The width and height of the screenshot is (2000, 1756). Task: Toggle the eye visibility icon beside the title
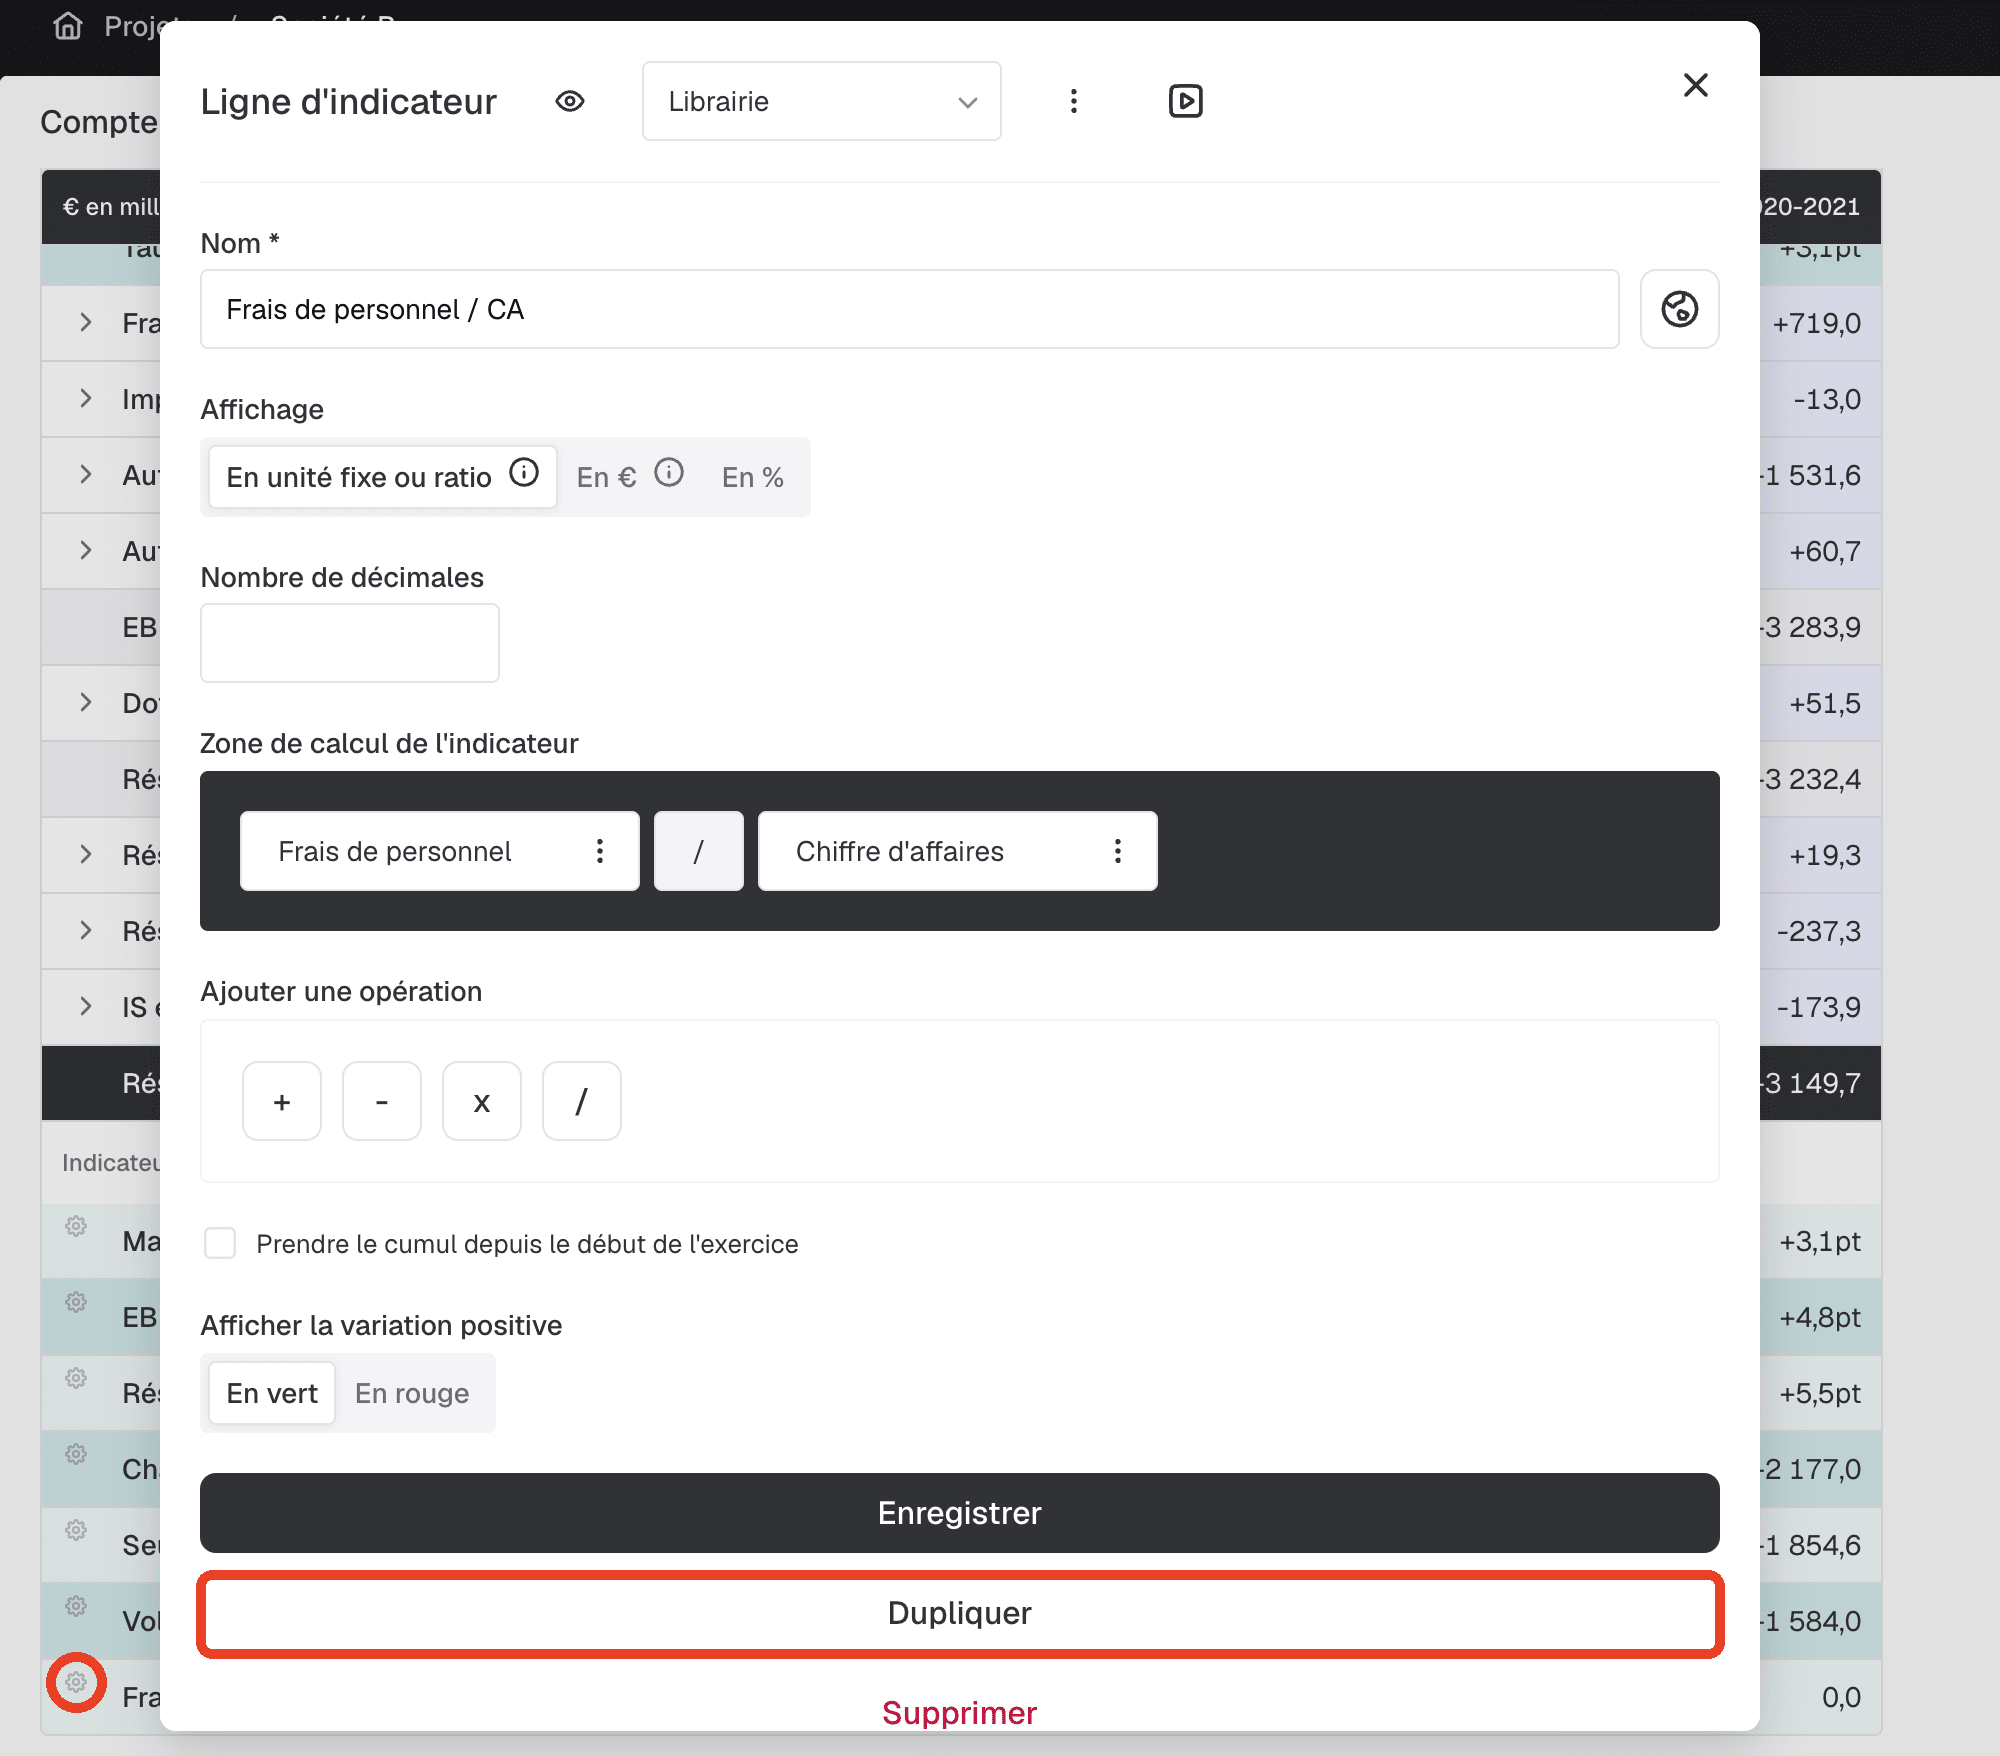(570, 101)
